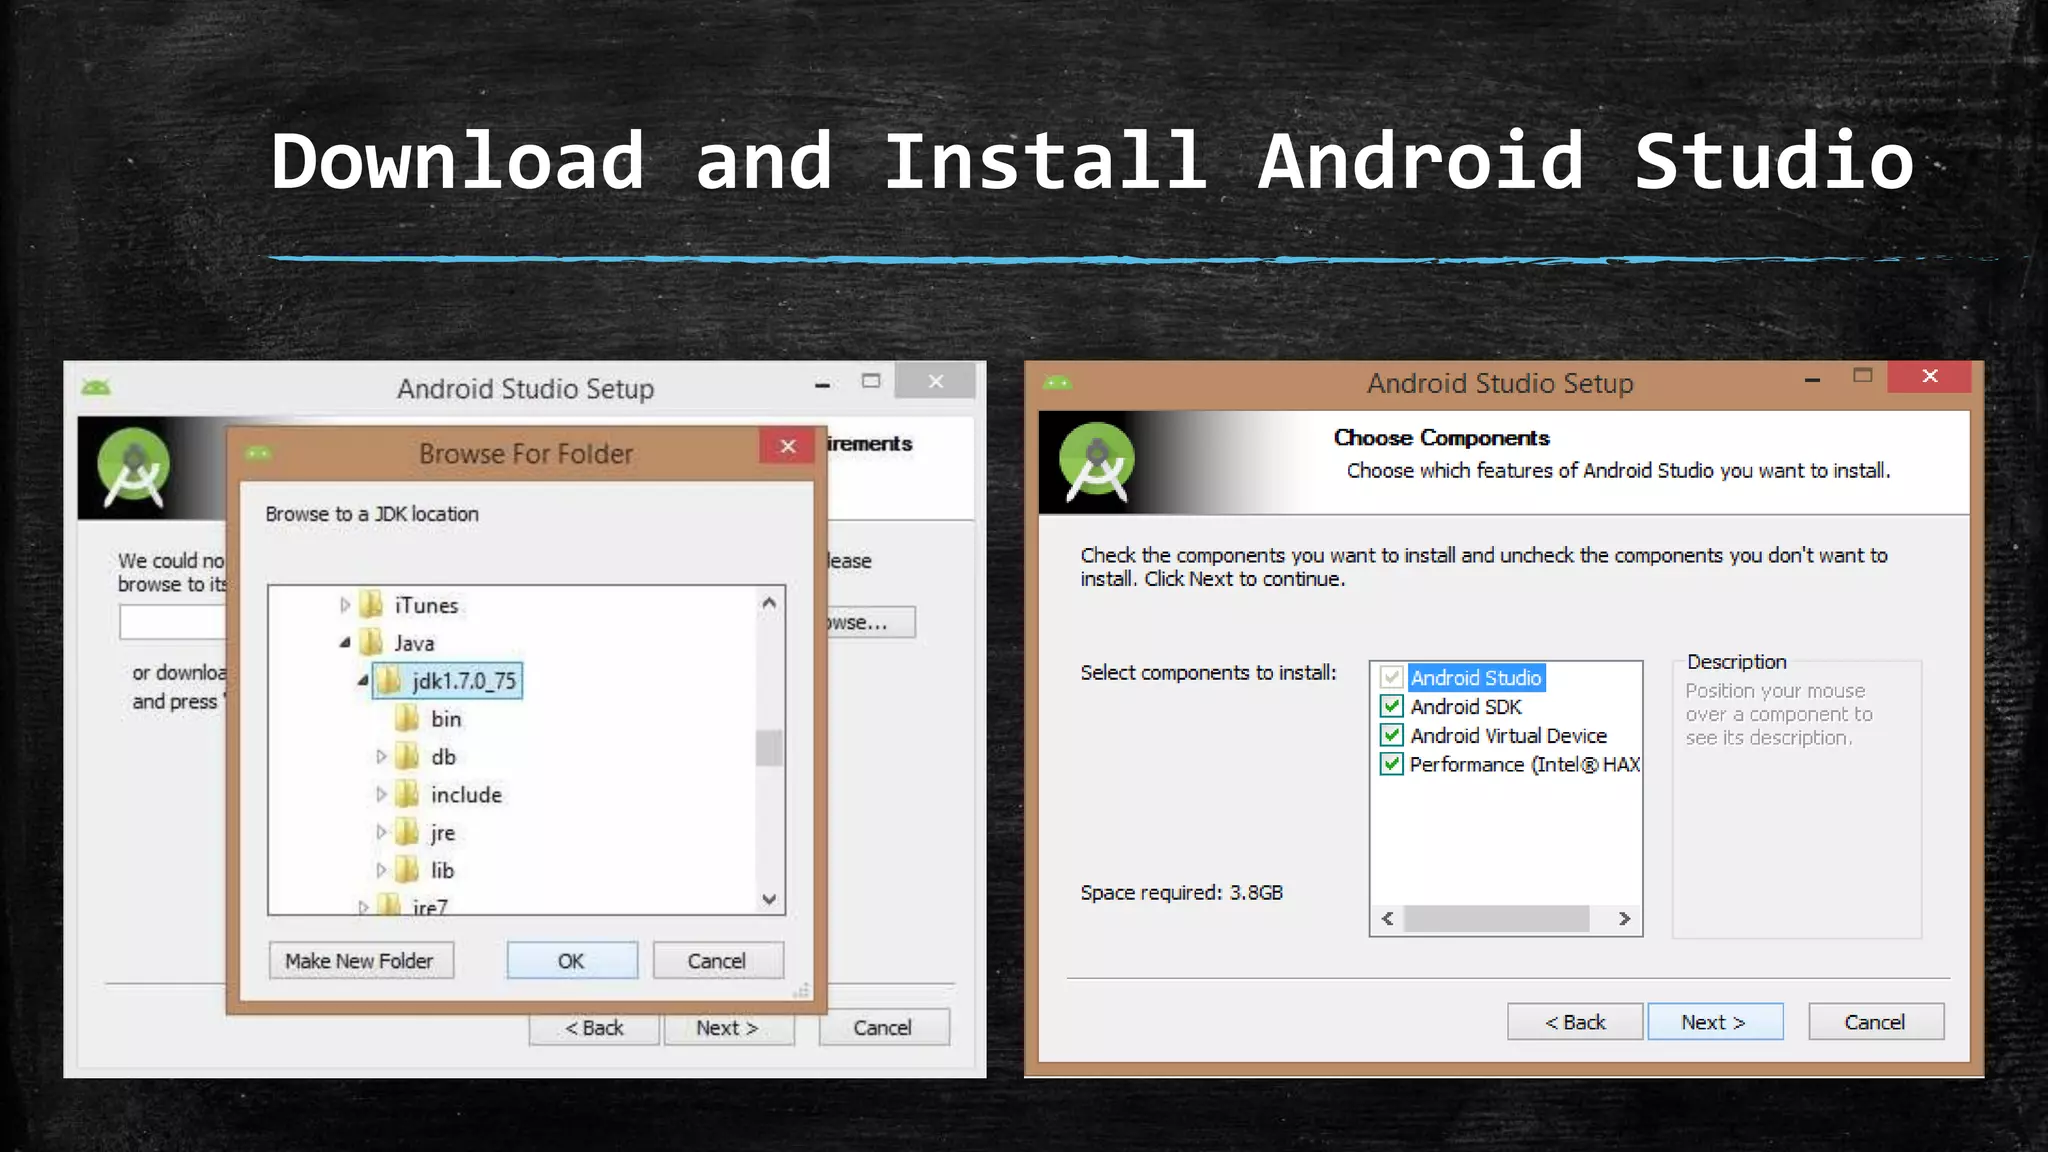2048x1152 pixels.
Task: Click Android Studio logo in Choose Components header
Action: click(x=1097, y=461)
